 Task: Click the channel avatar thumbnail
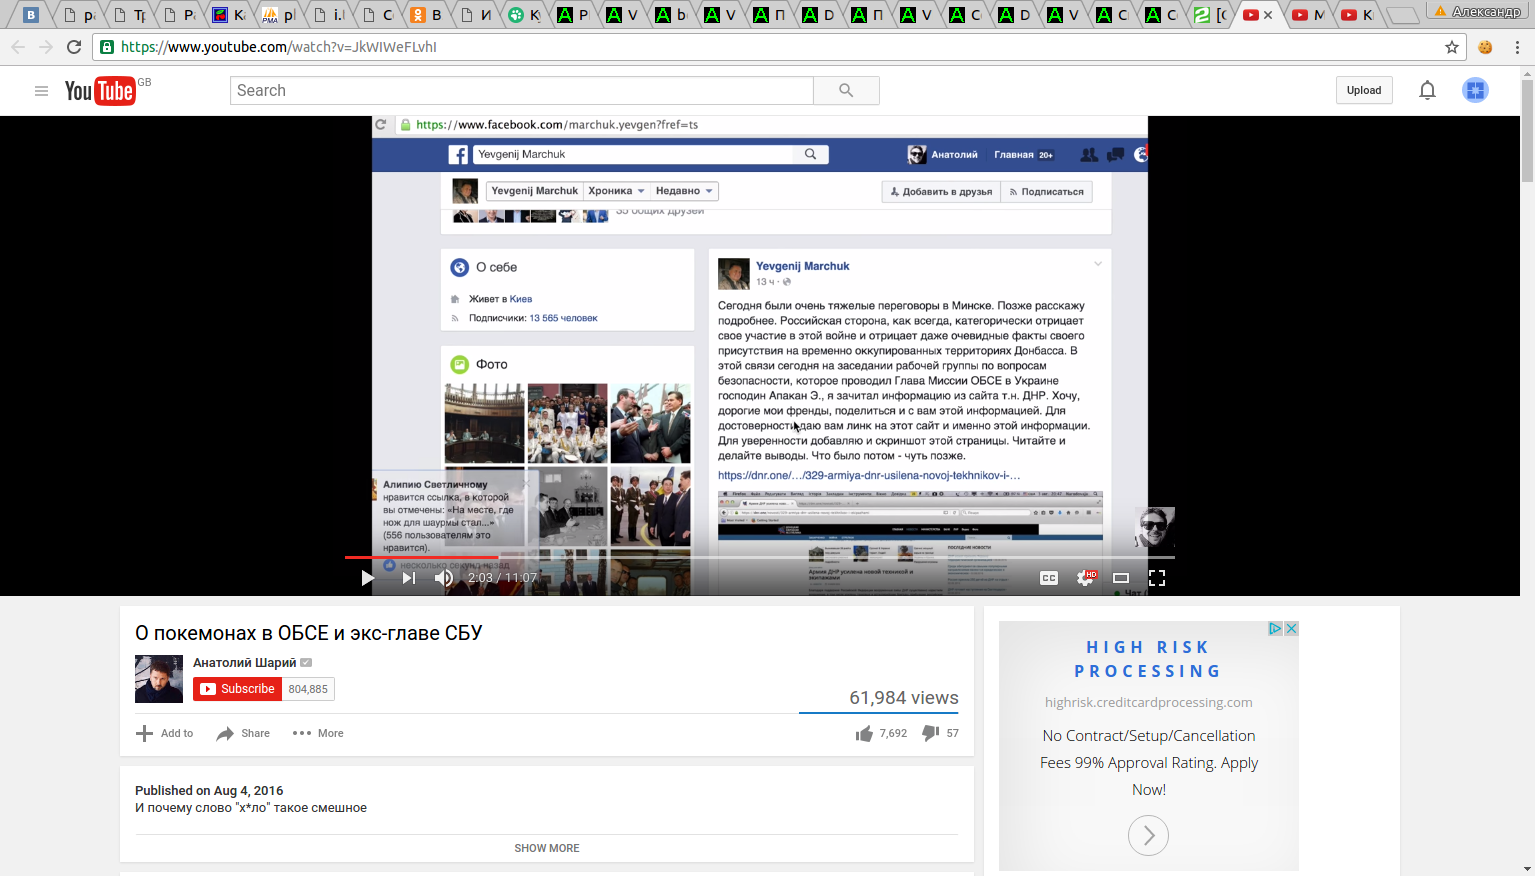(159, 679)
